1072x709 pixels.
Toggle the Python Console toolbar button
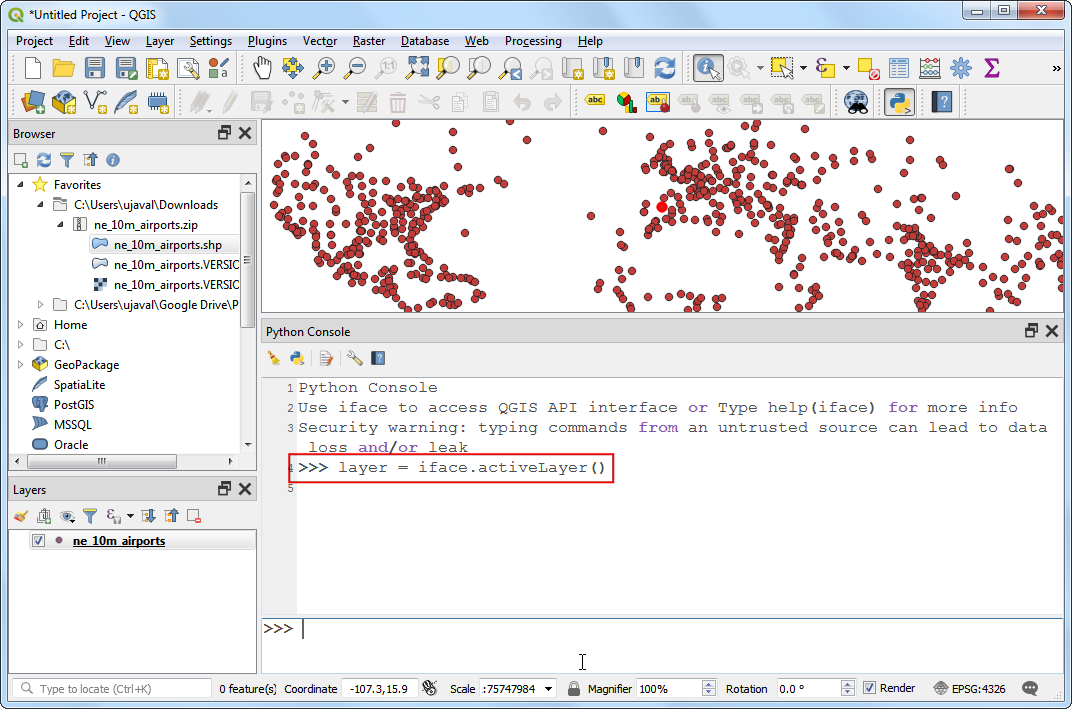pyautogui.click(x=899, y=102)
